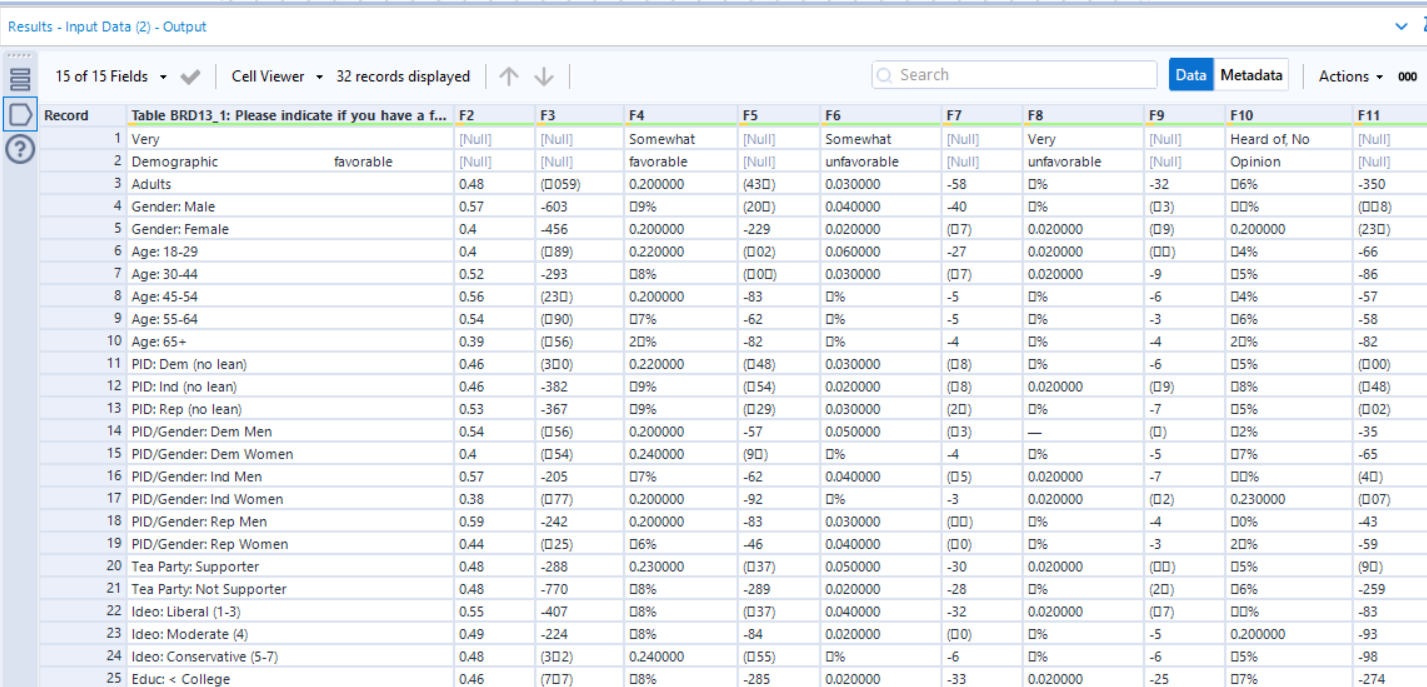Viewport: 1427px width, 687px height.
Task: Click the checkmark apply fields icon
Action: (191, 77)
